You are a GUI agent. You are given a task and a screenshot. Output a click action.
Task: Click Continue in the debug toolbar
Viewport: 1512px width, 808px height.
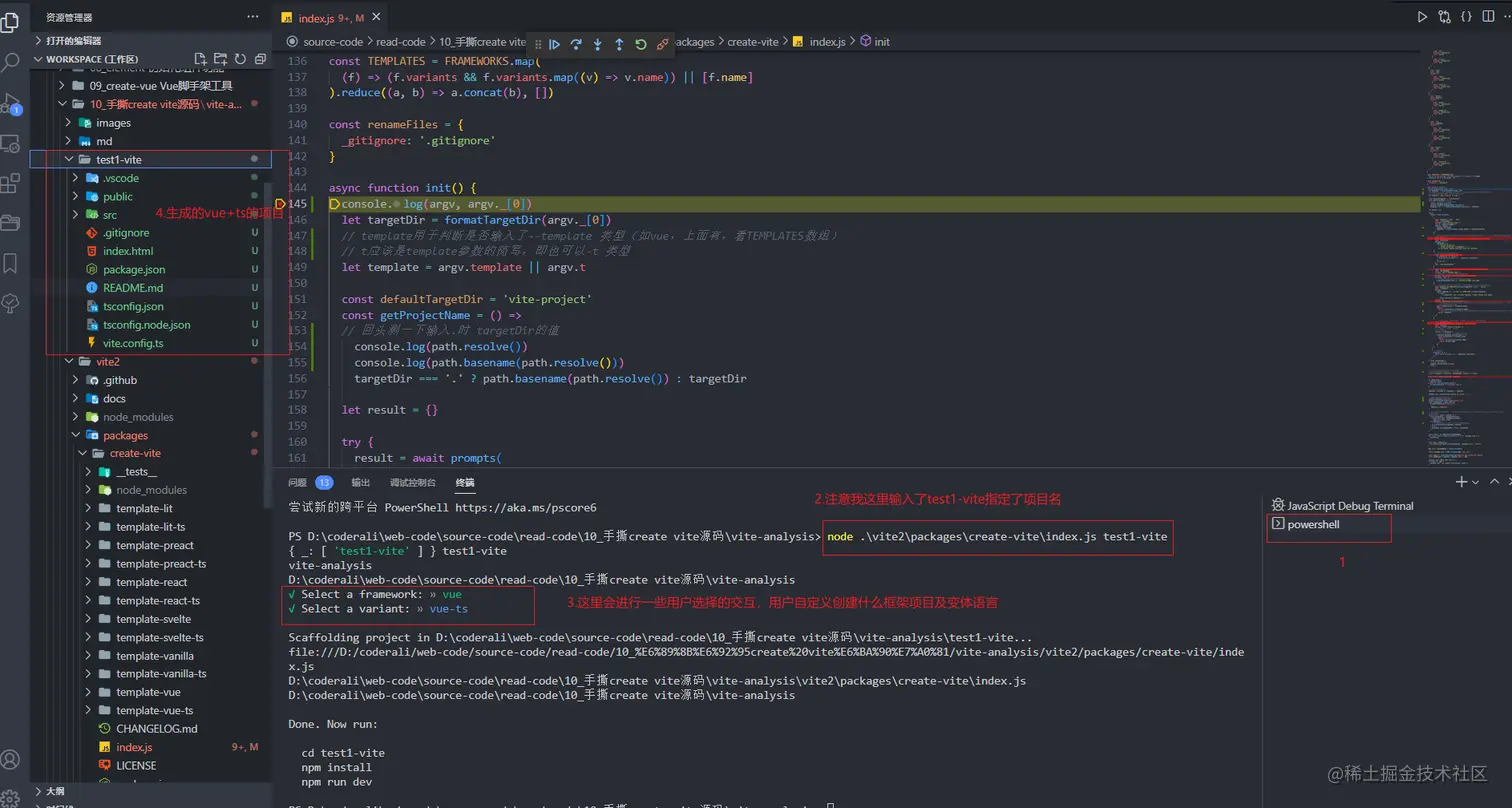(x=554, y=44)
